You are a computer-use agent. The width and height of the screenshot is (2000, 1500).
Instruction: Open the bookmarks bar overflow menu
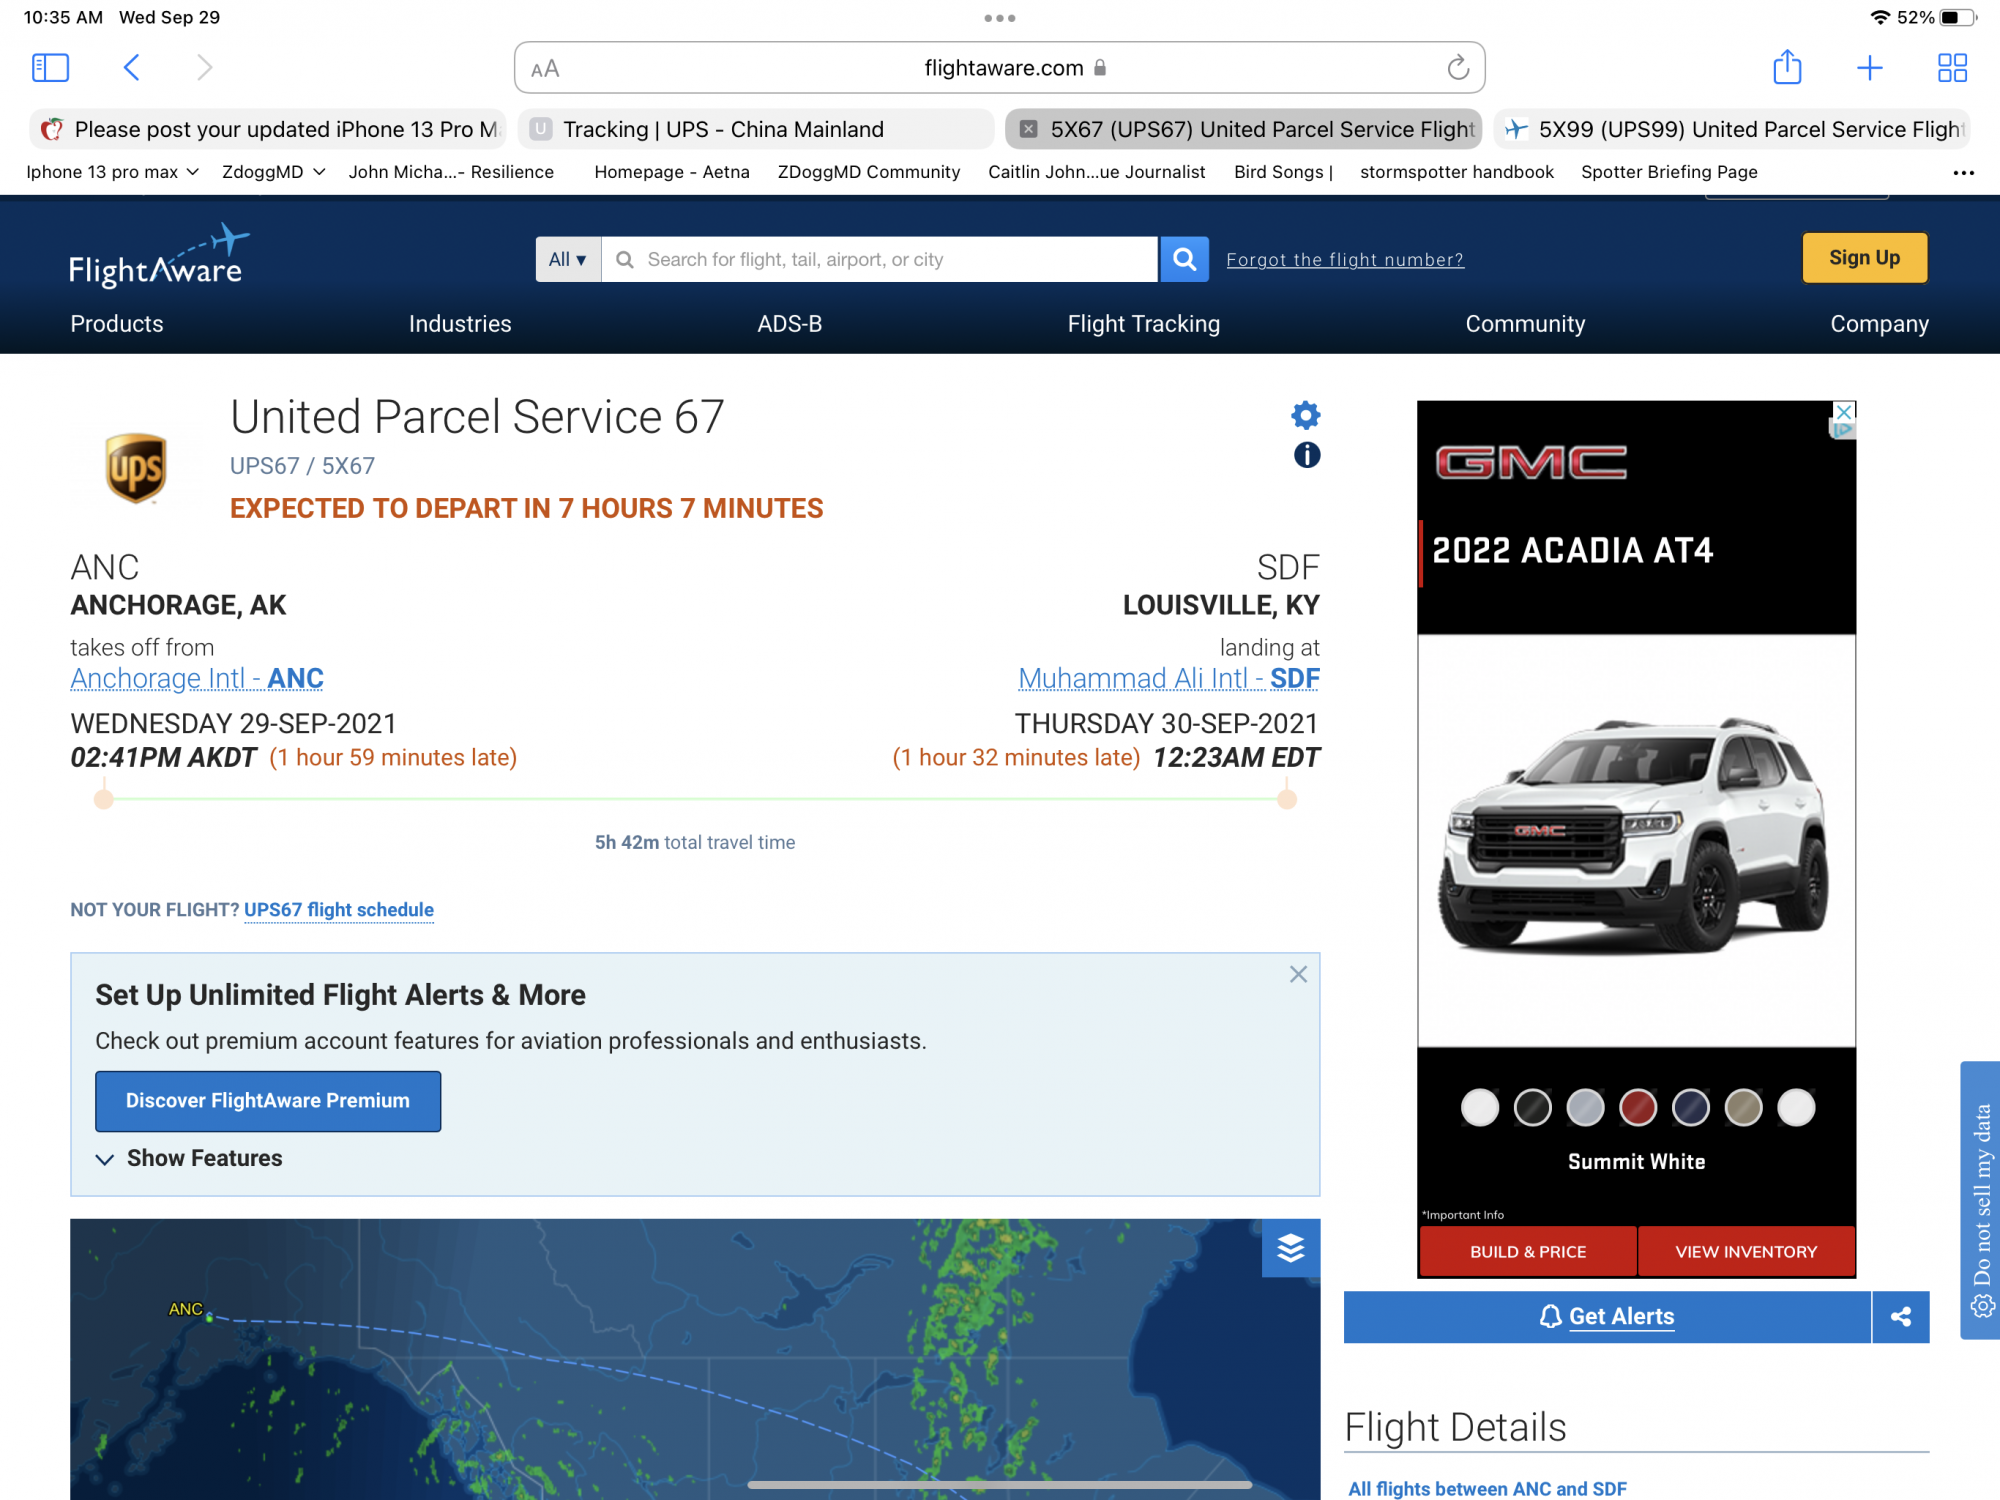point(1963,172)
